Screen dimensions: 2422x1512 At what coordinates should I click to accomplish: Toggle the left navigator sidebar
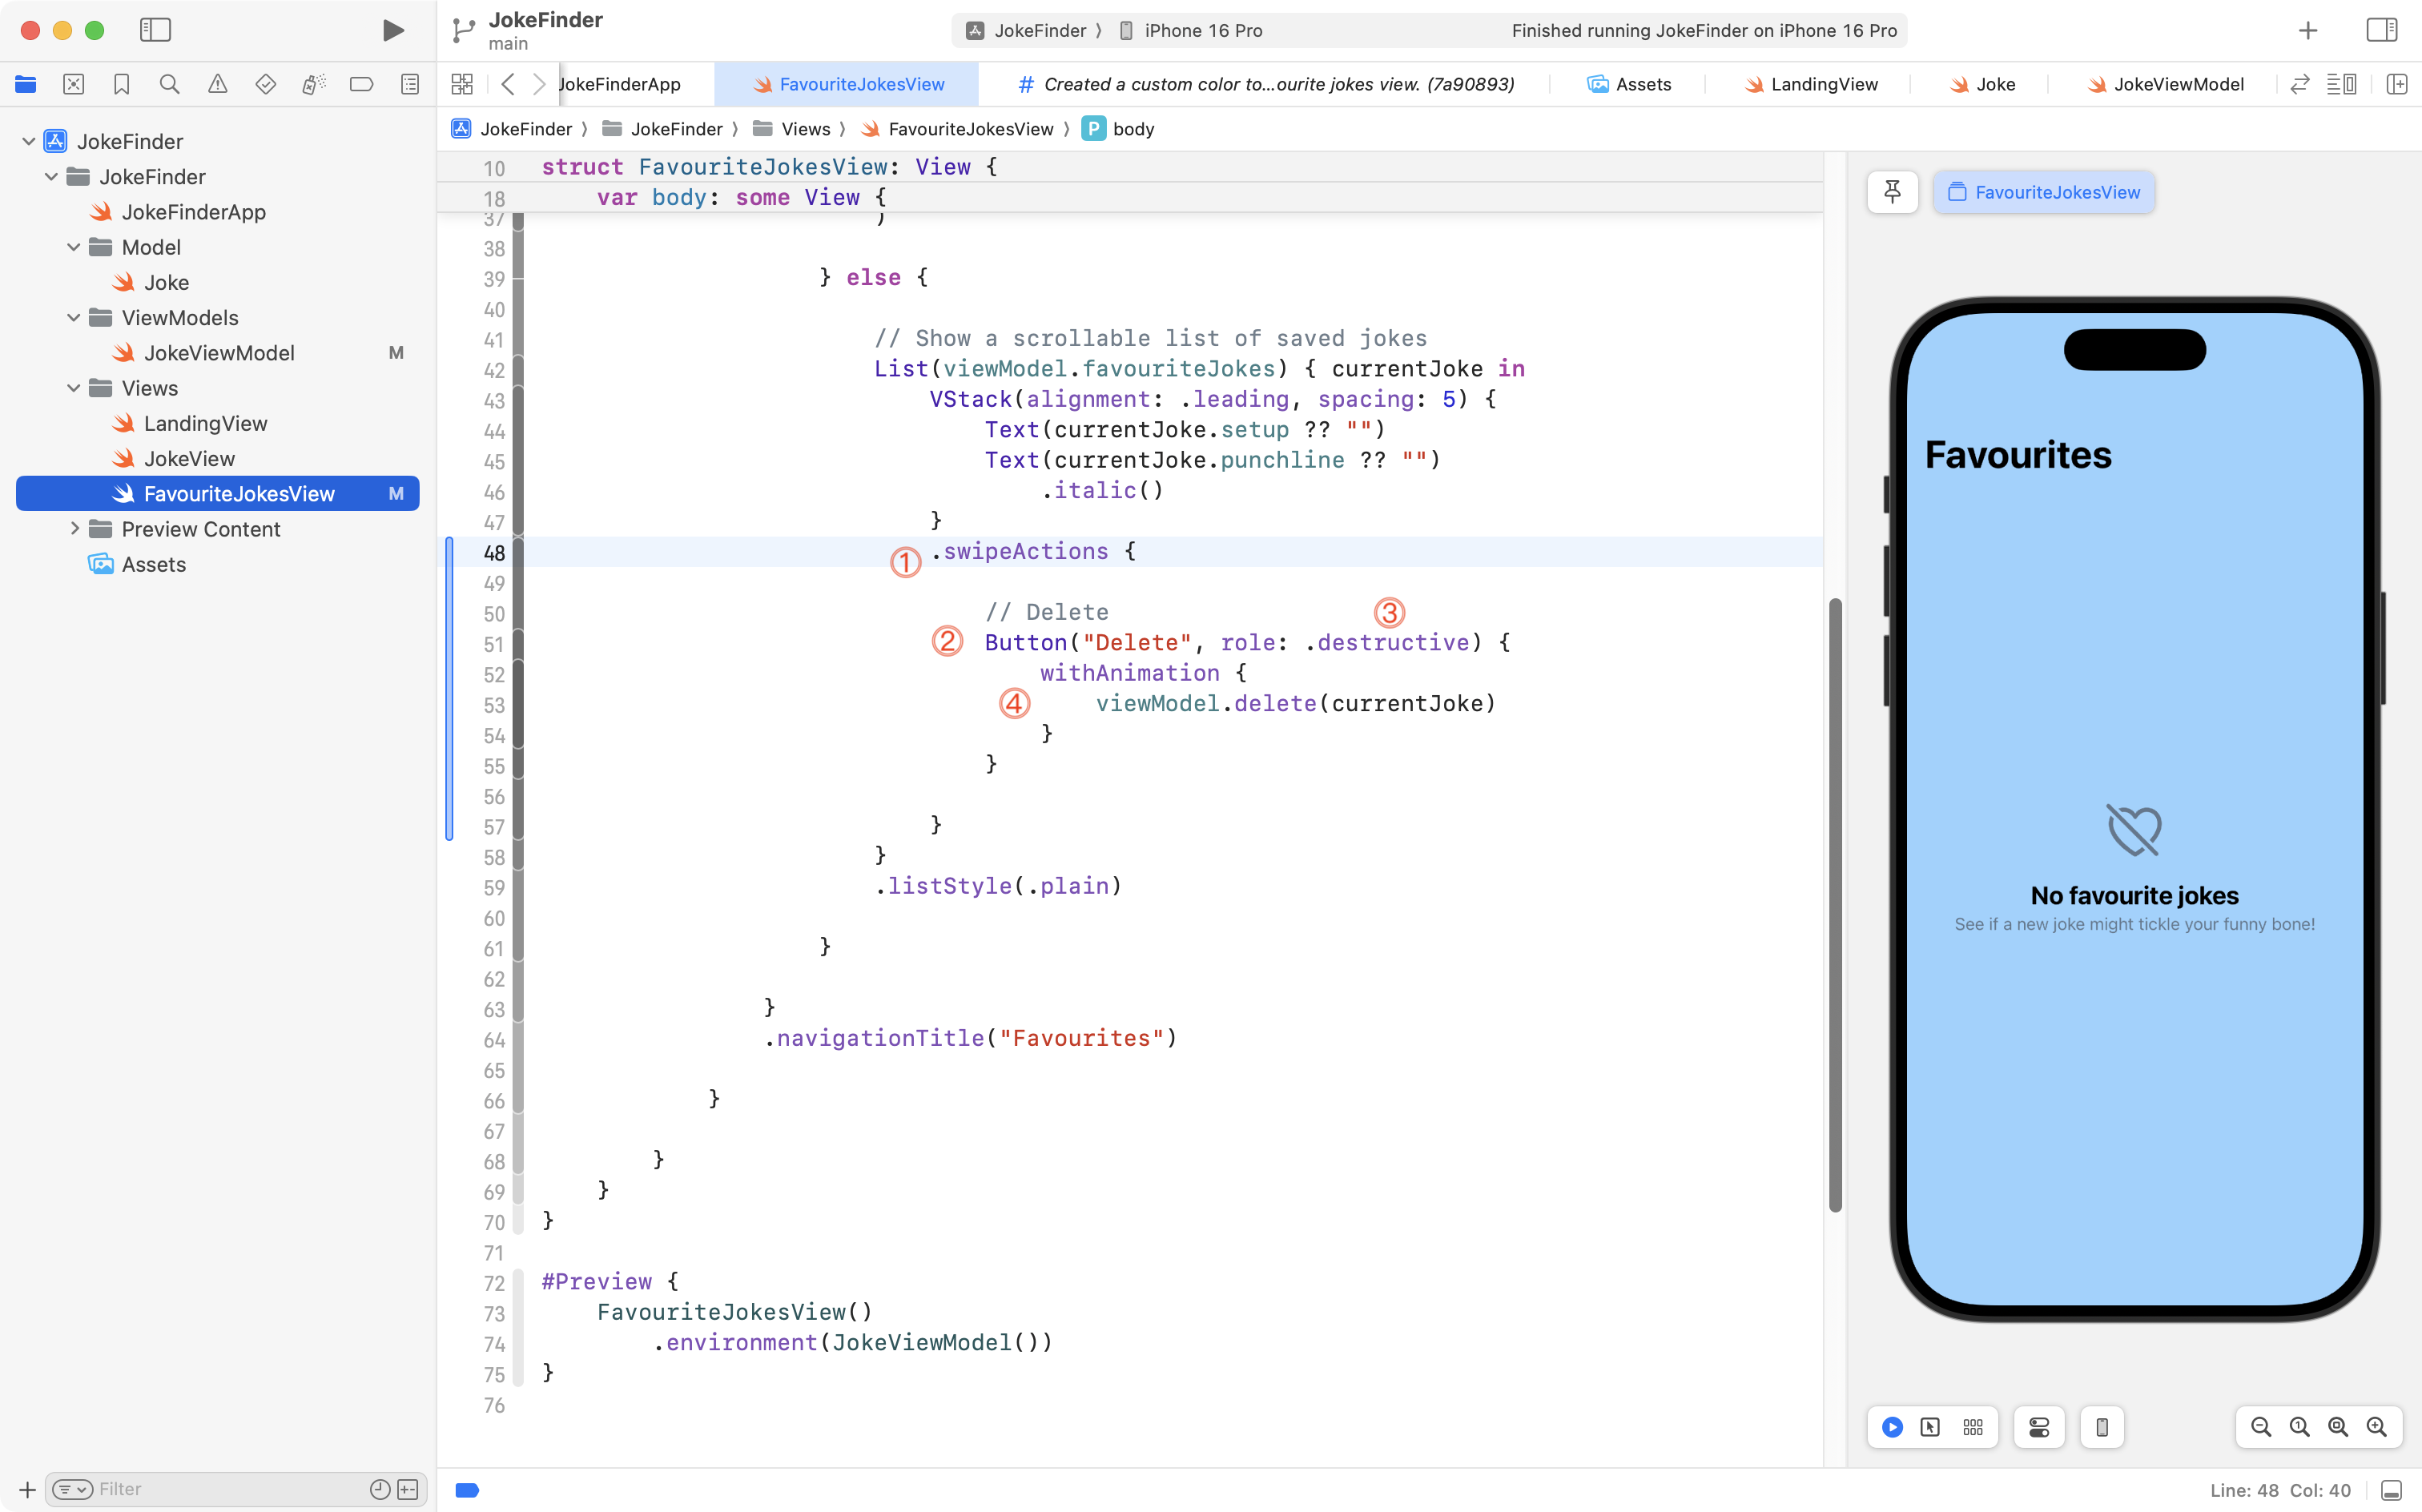155,30
